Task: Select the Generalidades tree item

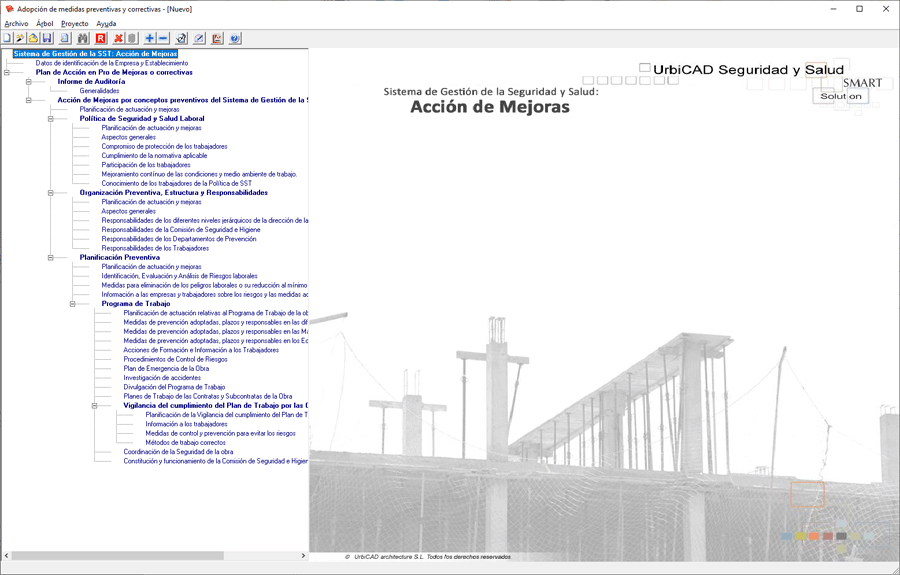Action: click(99, 91)
